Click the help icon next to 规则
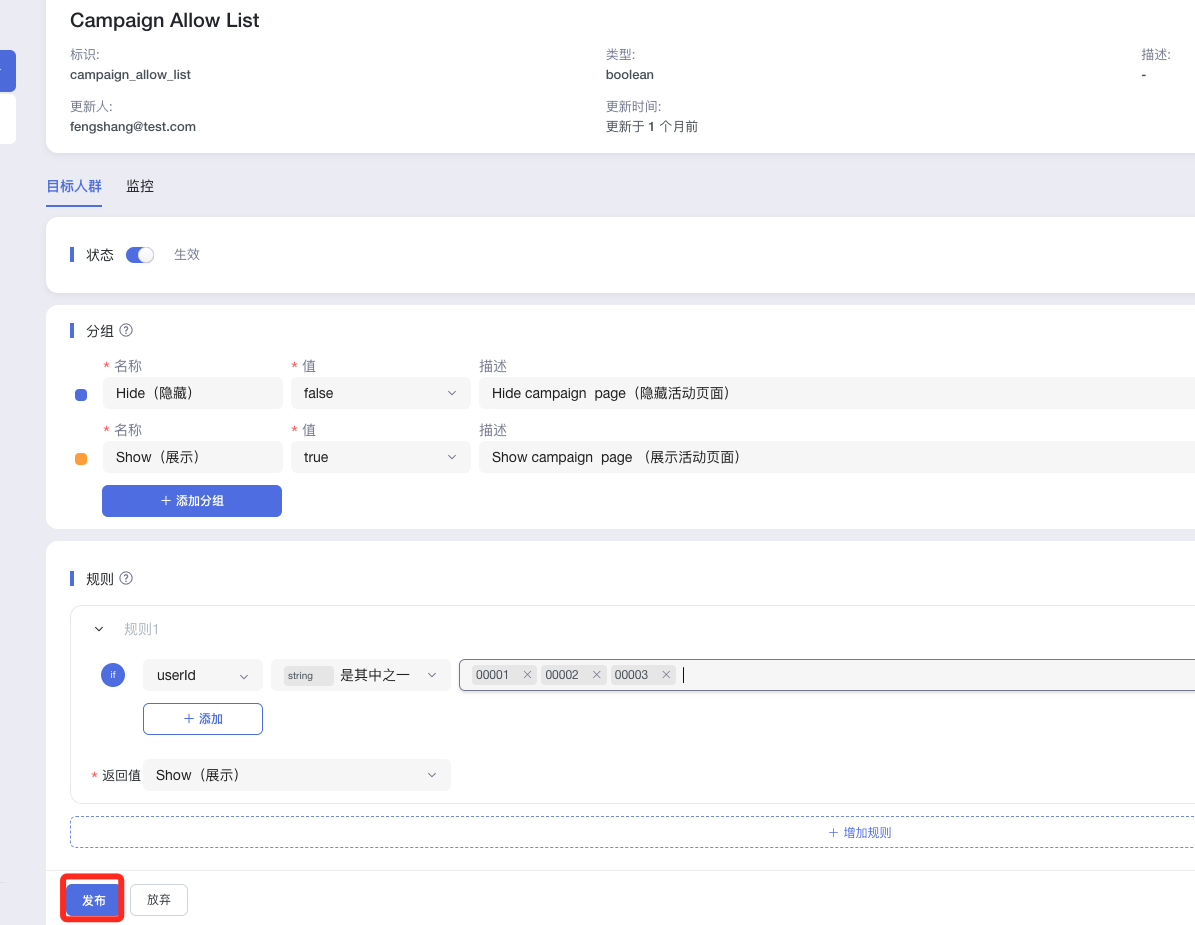This screenshot has height=925, width=1195. tap(126, 578)
